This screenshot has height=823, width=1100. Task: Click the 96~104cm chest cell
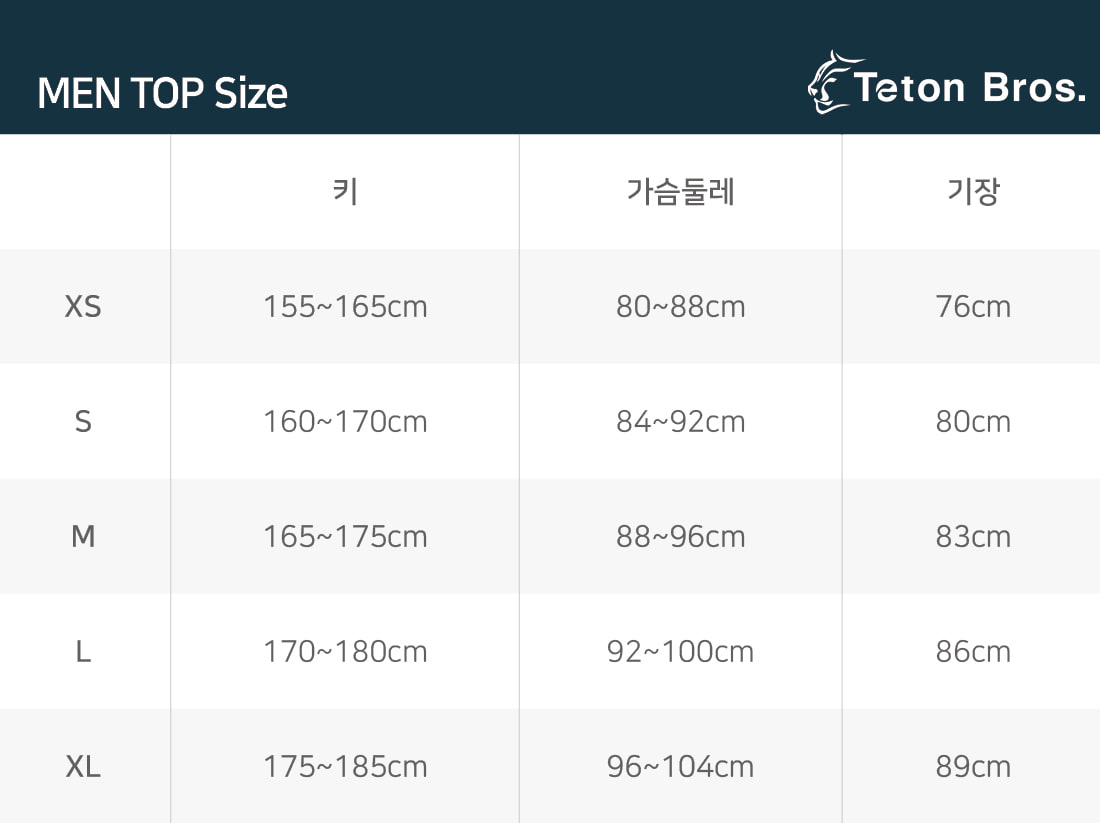pyautogui.click(x=680, y=766)
